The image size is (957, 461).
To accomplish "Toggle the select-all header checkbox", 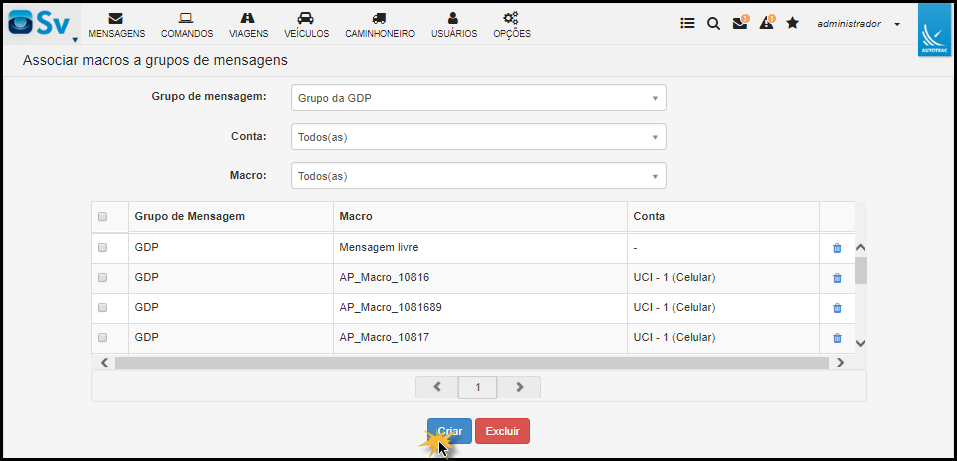I will pos(103,216).
